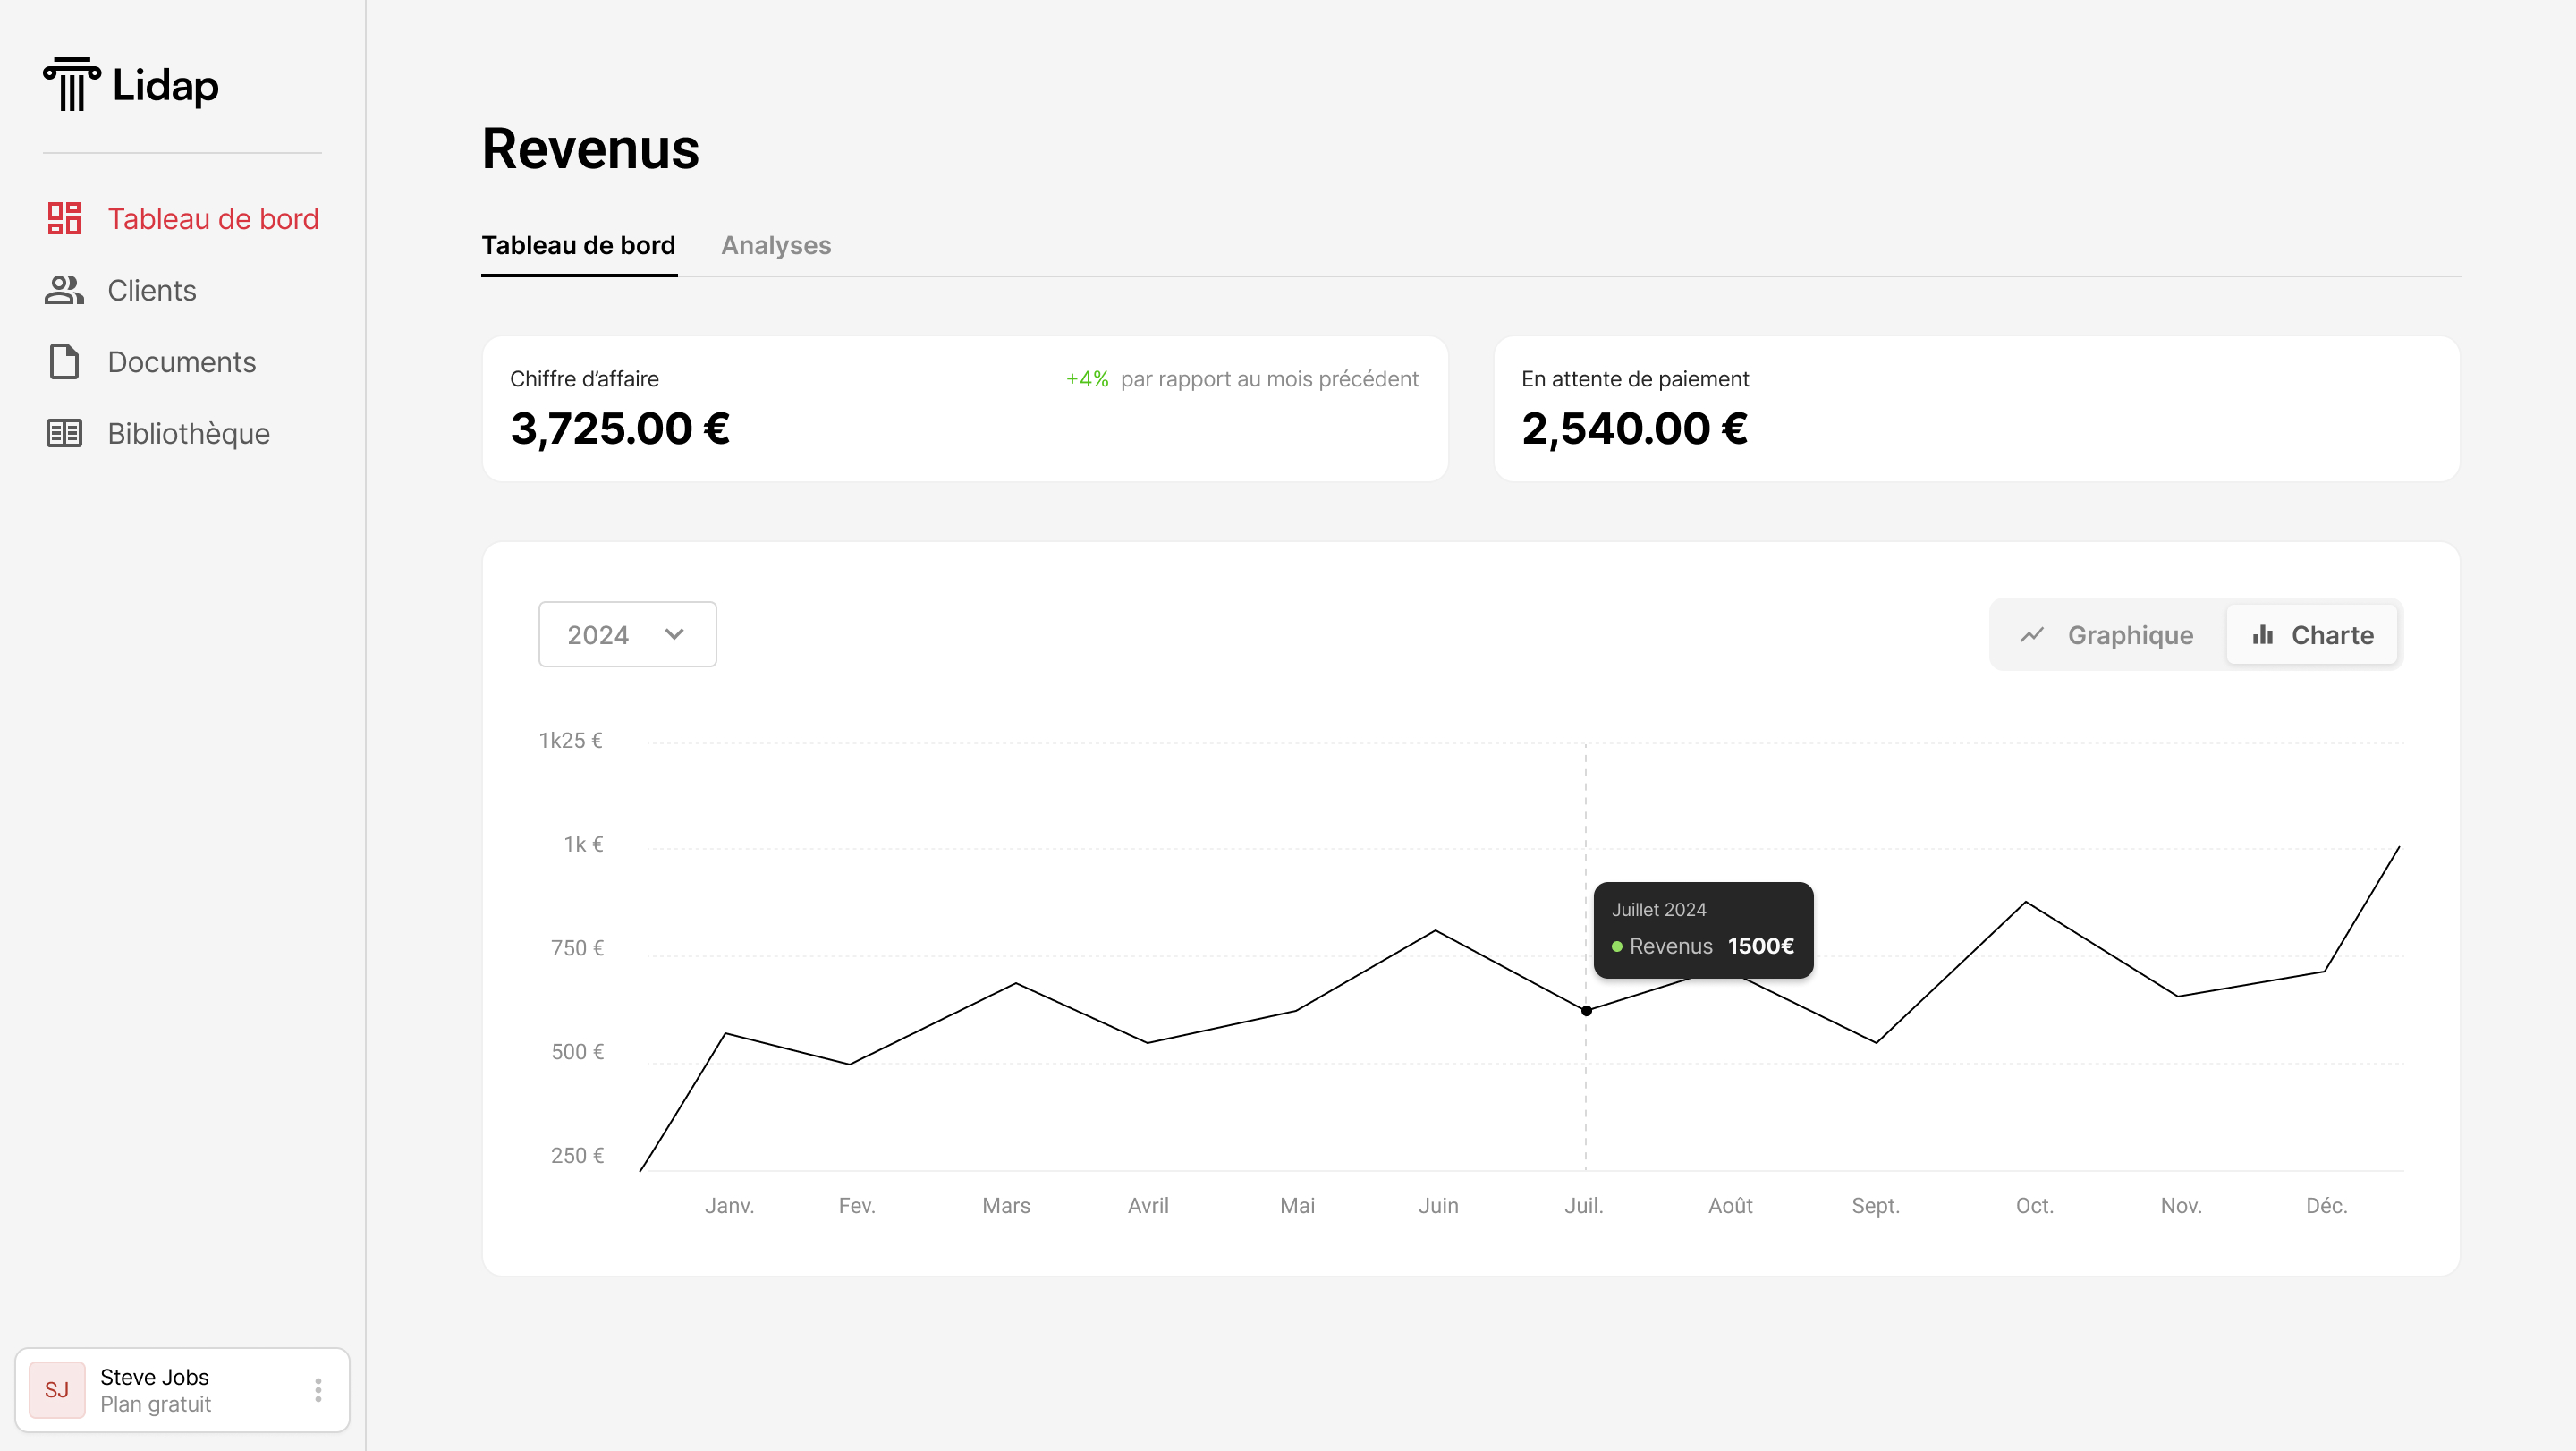Click the Chiffre d'affaire revenue card
This screenshot has width=2576, height=1451.
(x=964, y=409)
